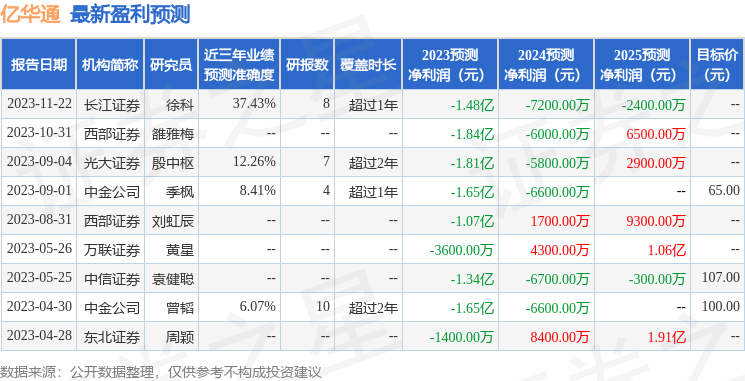
Task: Select the 报告日期 column header
Action: coord(38,64)
